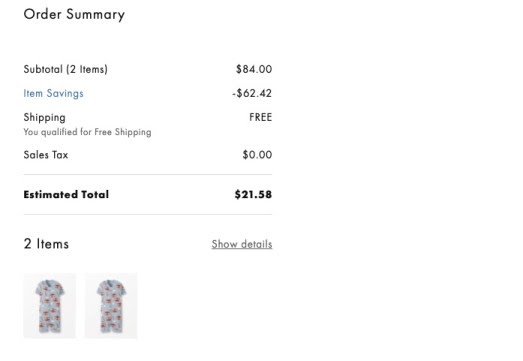Click the Sales Tax label
This screenshot has height=361, width=523.
pos(46,155)
